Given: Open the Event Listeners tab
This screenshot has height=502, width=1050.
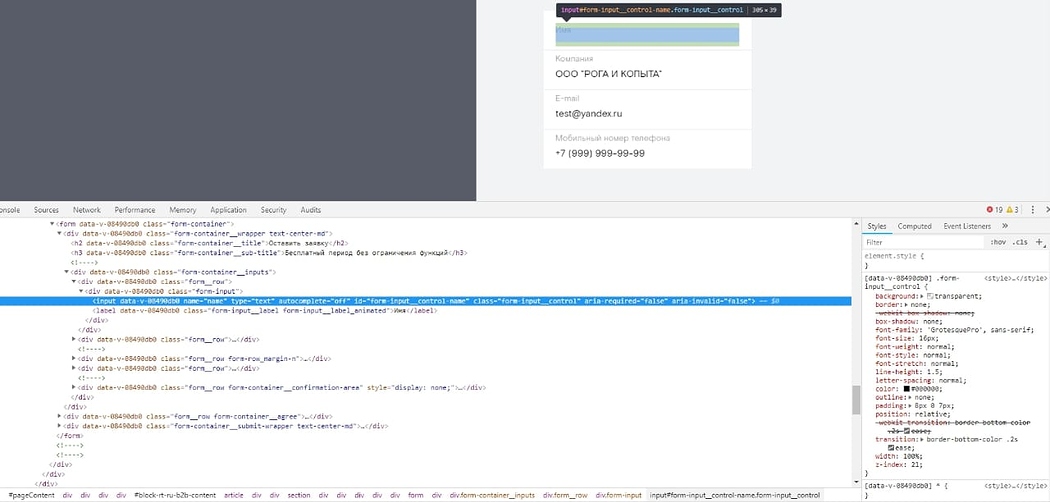Looking at the screenshot, I should 967,226.
